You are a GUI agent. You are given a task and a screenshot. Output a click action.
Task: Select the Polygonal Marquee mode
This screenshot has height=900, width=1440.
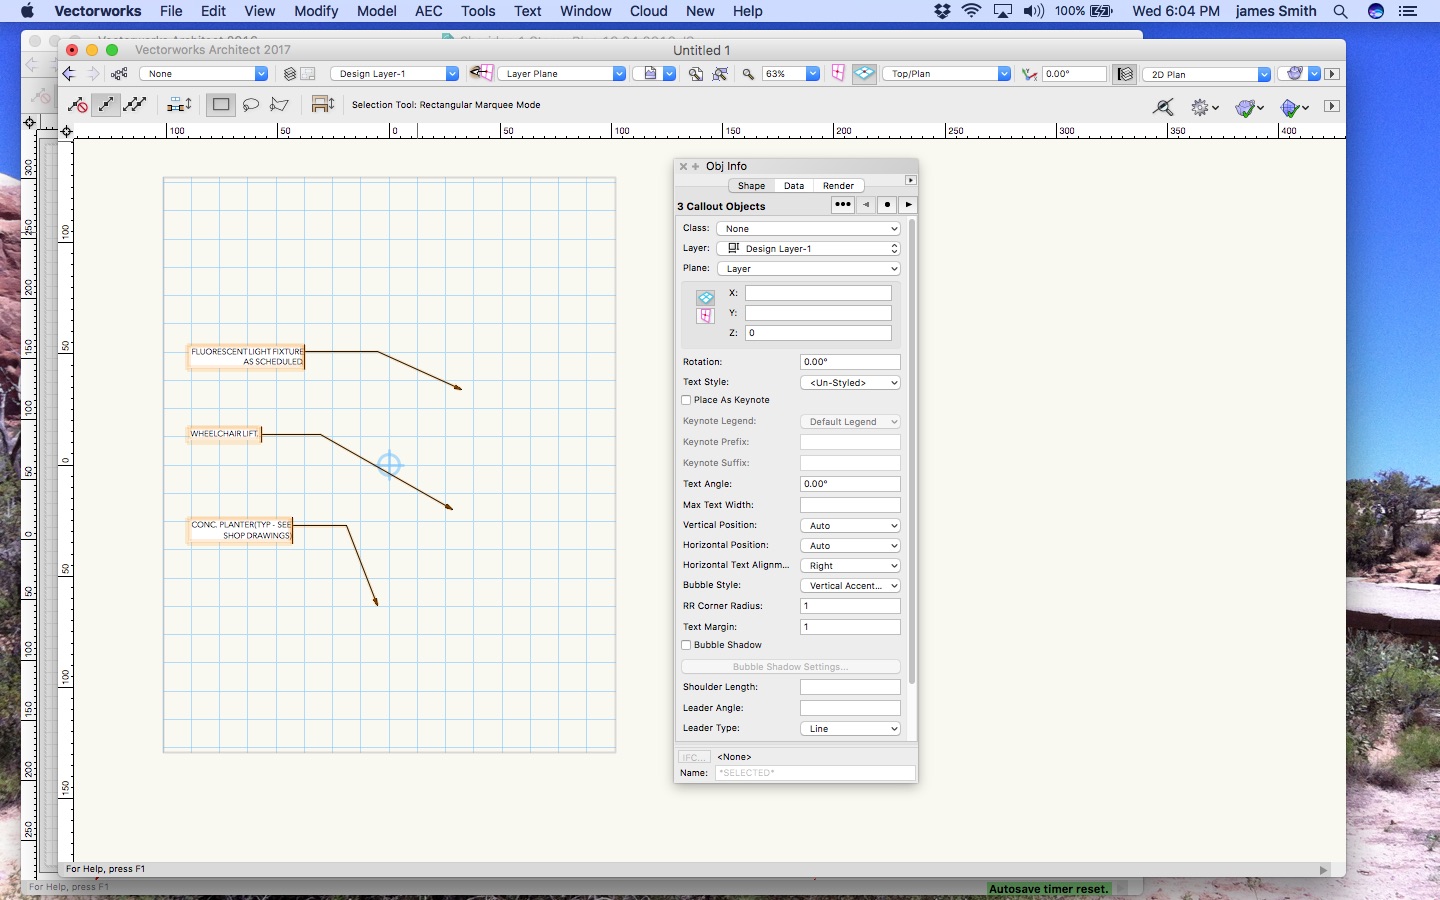coord(280,105)
